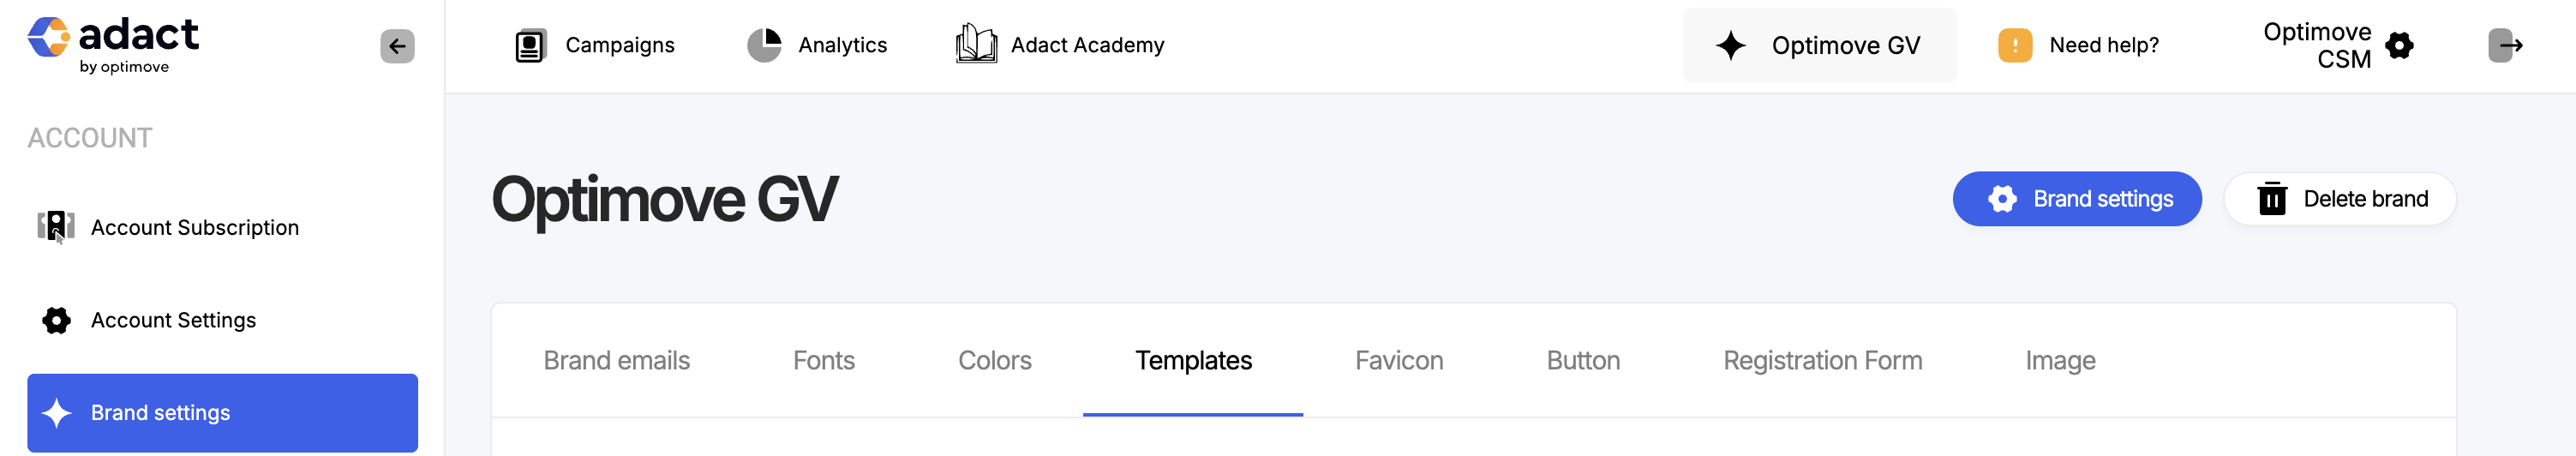The width and height of the screenshot is (2576, 456).
Task: Select Brand settings in the sidebar
Action: click(x=222, y=413)
